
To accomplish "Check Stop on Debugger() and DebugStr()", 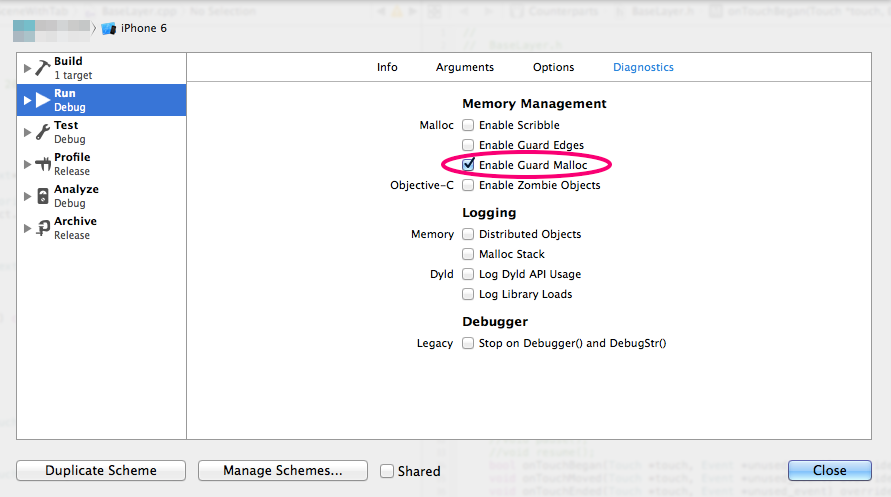I will coord(468,343).
